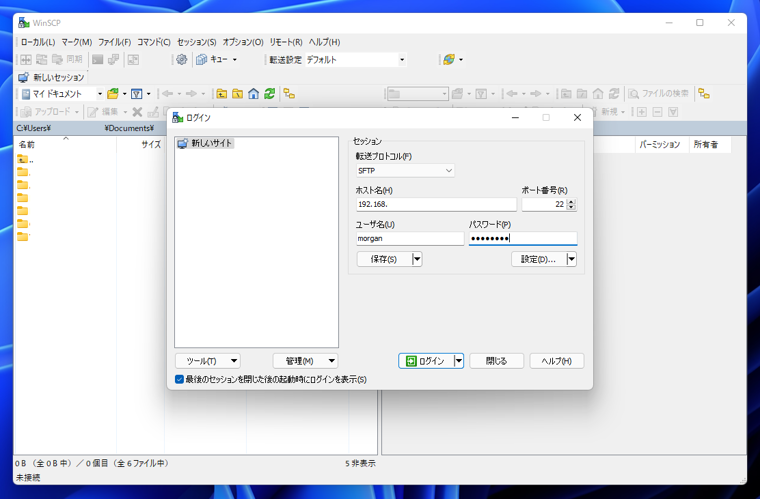Expand the キュー dropdown arrow
This screenshot has width=760, height=499.
[x=235, y=60]
